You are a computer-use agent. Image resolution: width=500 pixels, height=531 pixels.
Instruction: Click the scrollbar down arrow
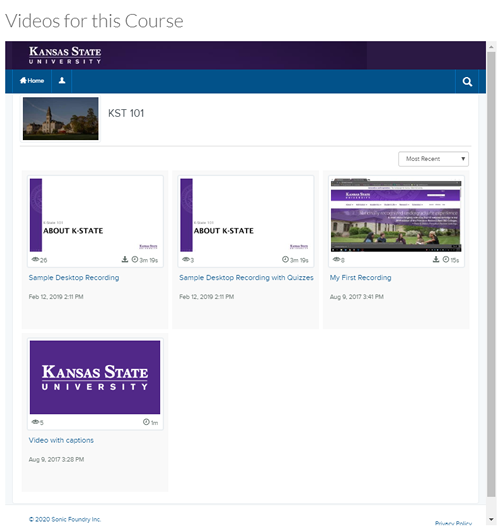491,519
